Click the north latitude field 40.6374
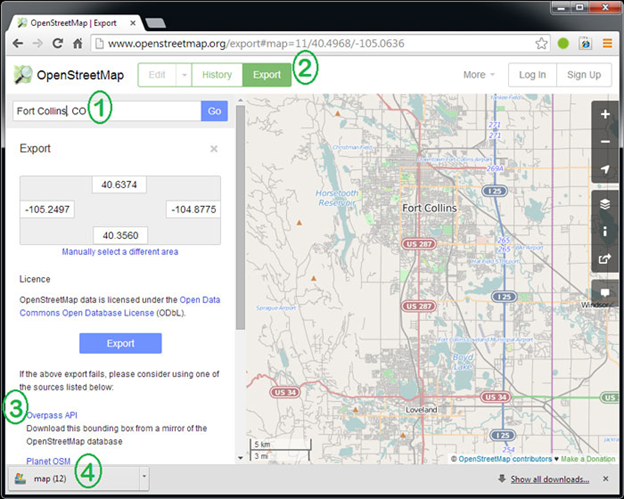624x499 pixels. click(119, 185)
